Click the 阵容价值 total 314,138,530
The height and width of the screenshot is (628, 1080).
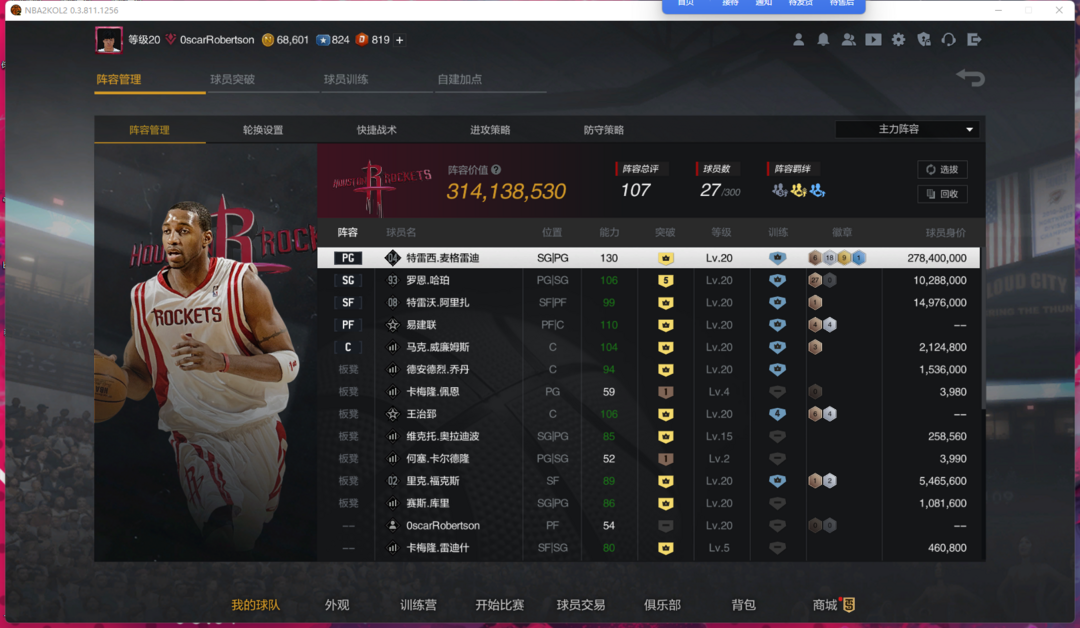(x=506, y=191)
